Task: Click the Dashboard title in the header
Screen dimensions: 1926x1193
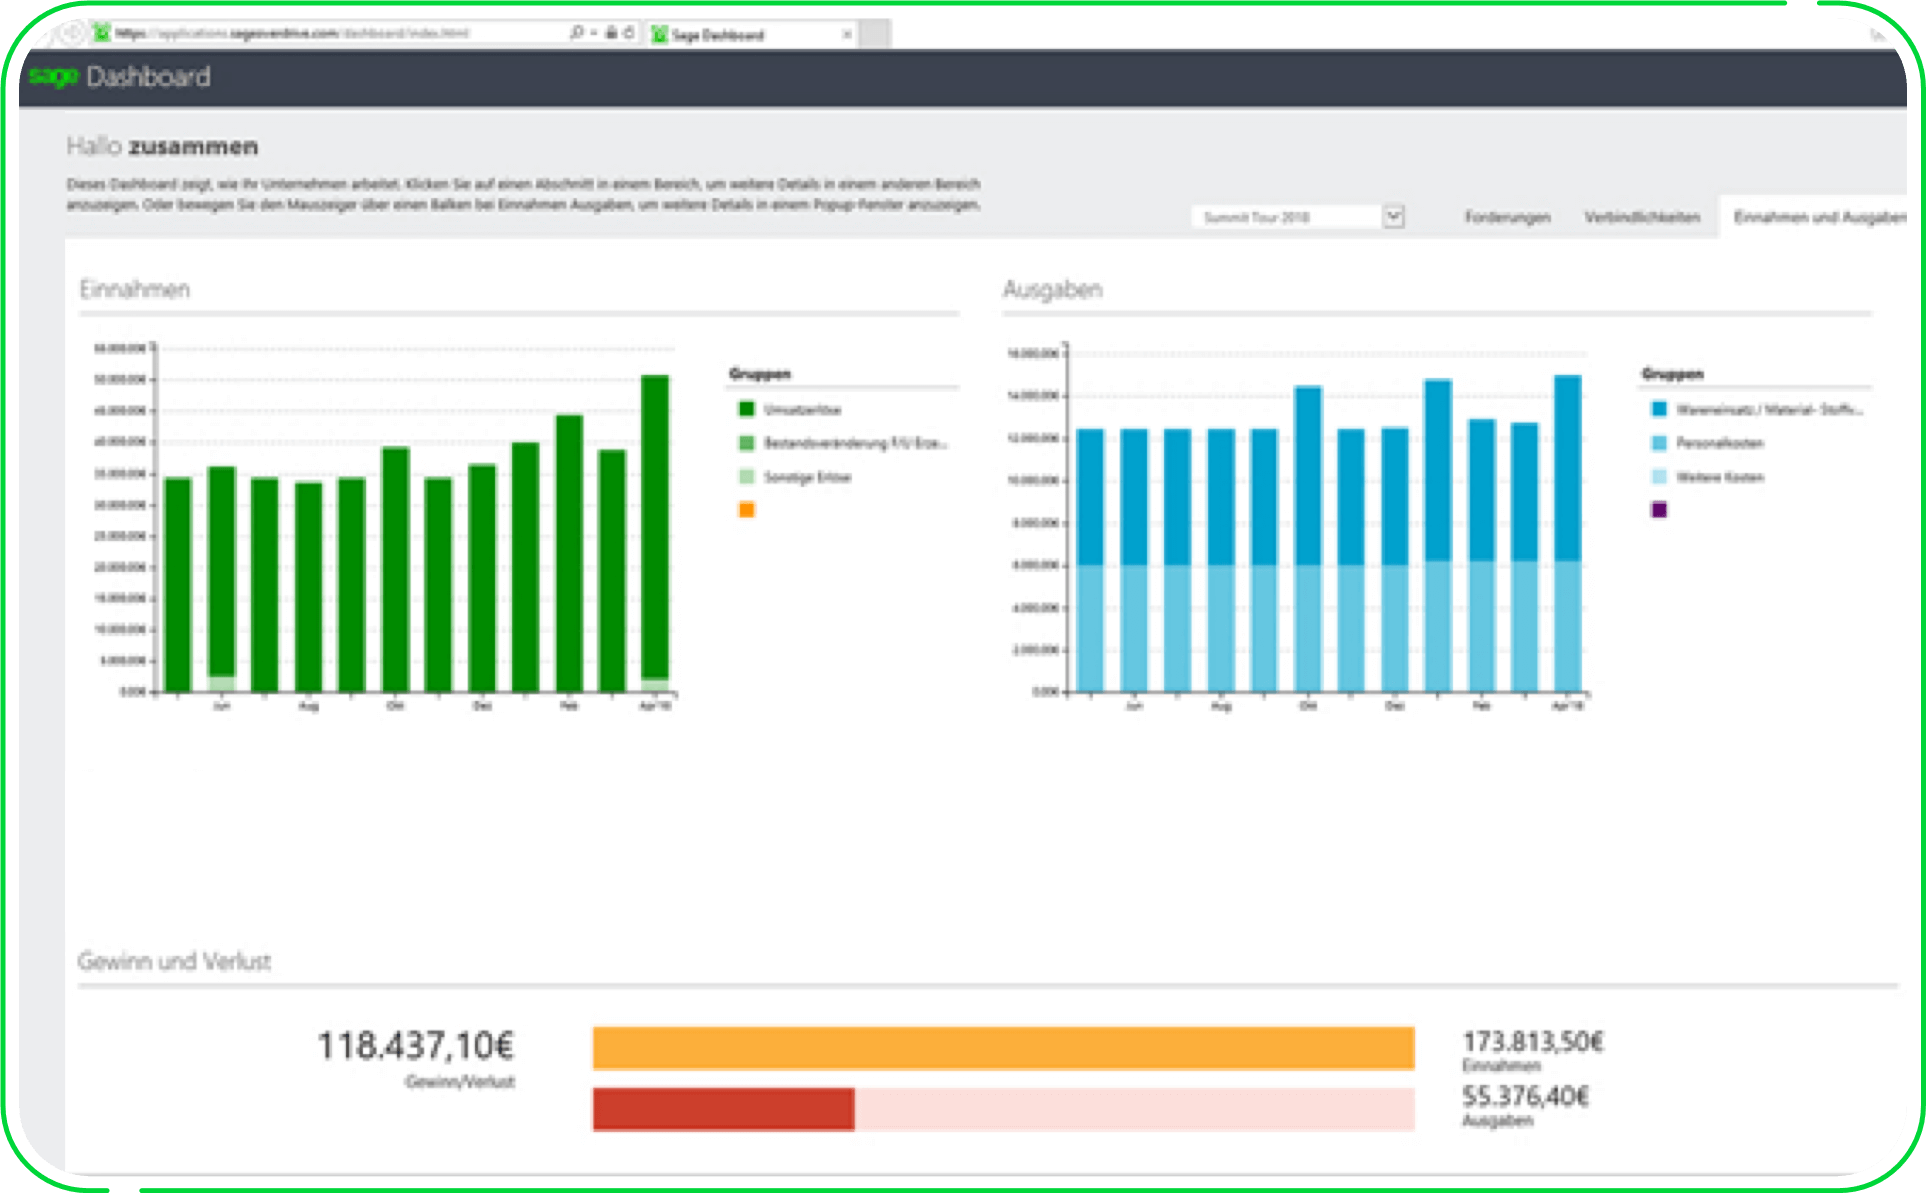Action: point(148,76)
